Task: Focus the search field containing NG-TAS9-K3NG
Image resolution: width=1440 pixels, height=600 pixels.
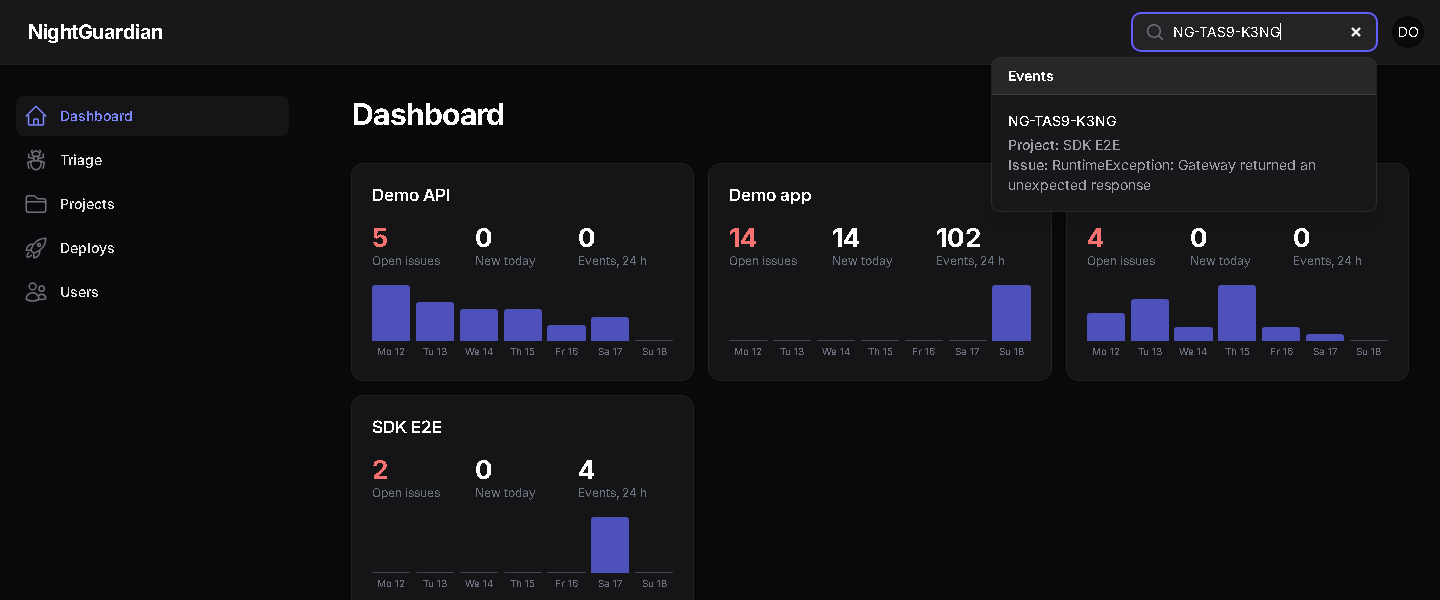Action: coord(1254,32)
